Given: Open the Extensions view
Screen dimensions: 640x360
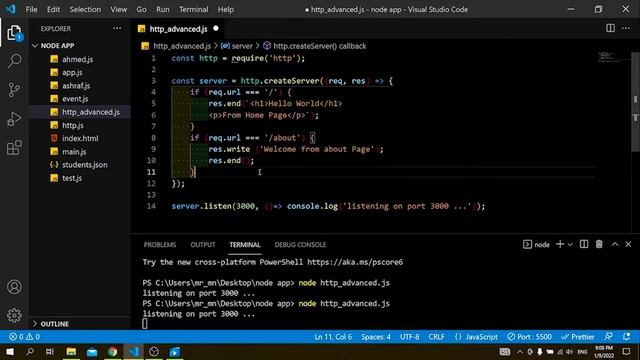Looking at the screenshot, I should click(14, 148).
